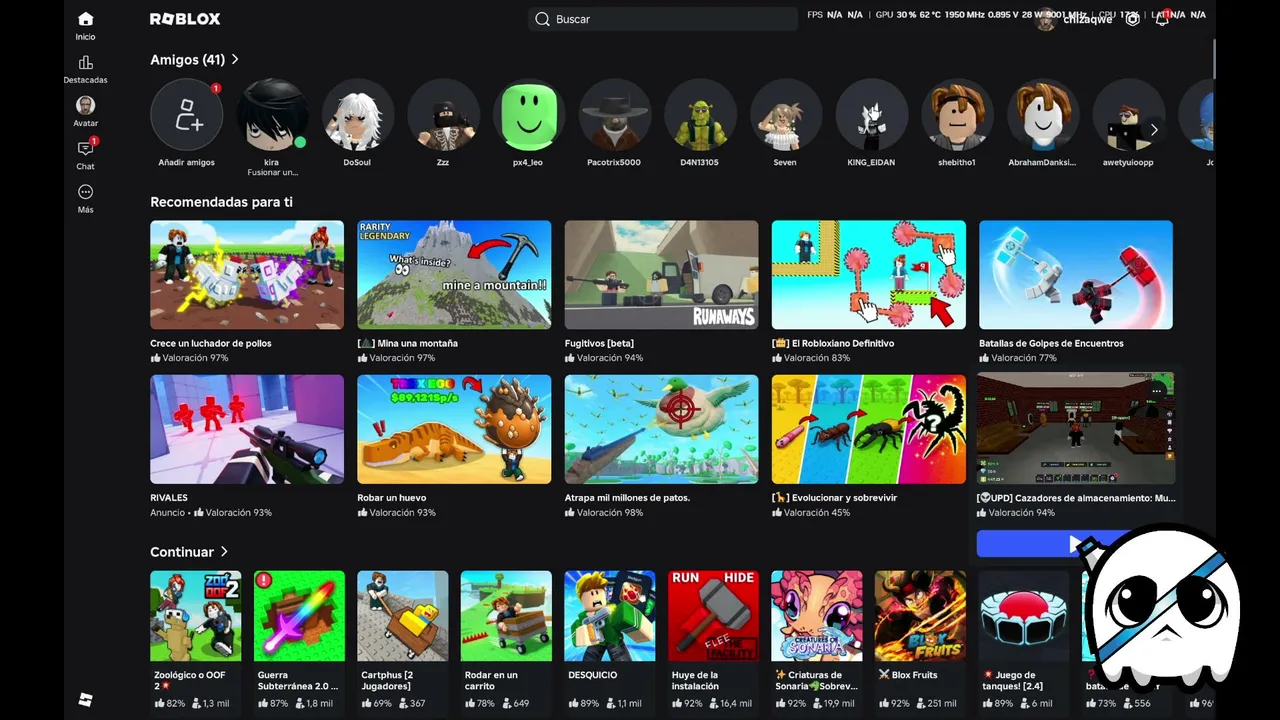Open Chat from the sidebar
The width and height of the screenshot is (1280, 720).
pos(85,155)
